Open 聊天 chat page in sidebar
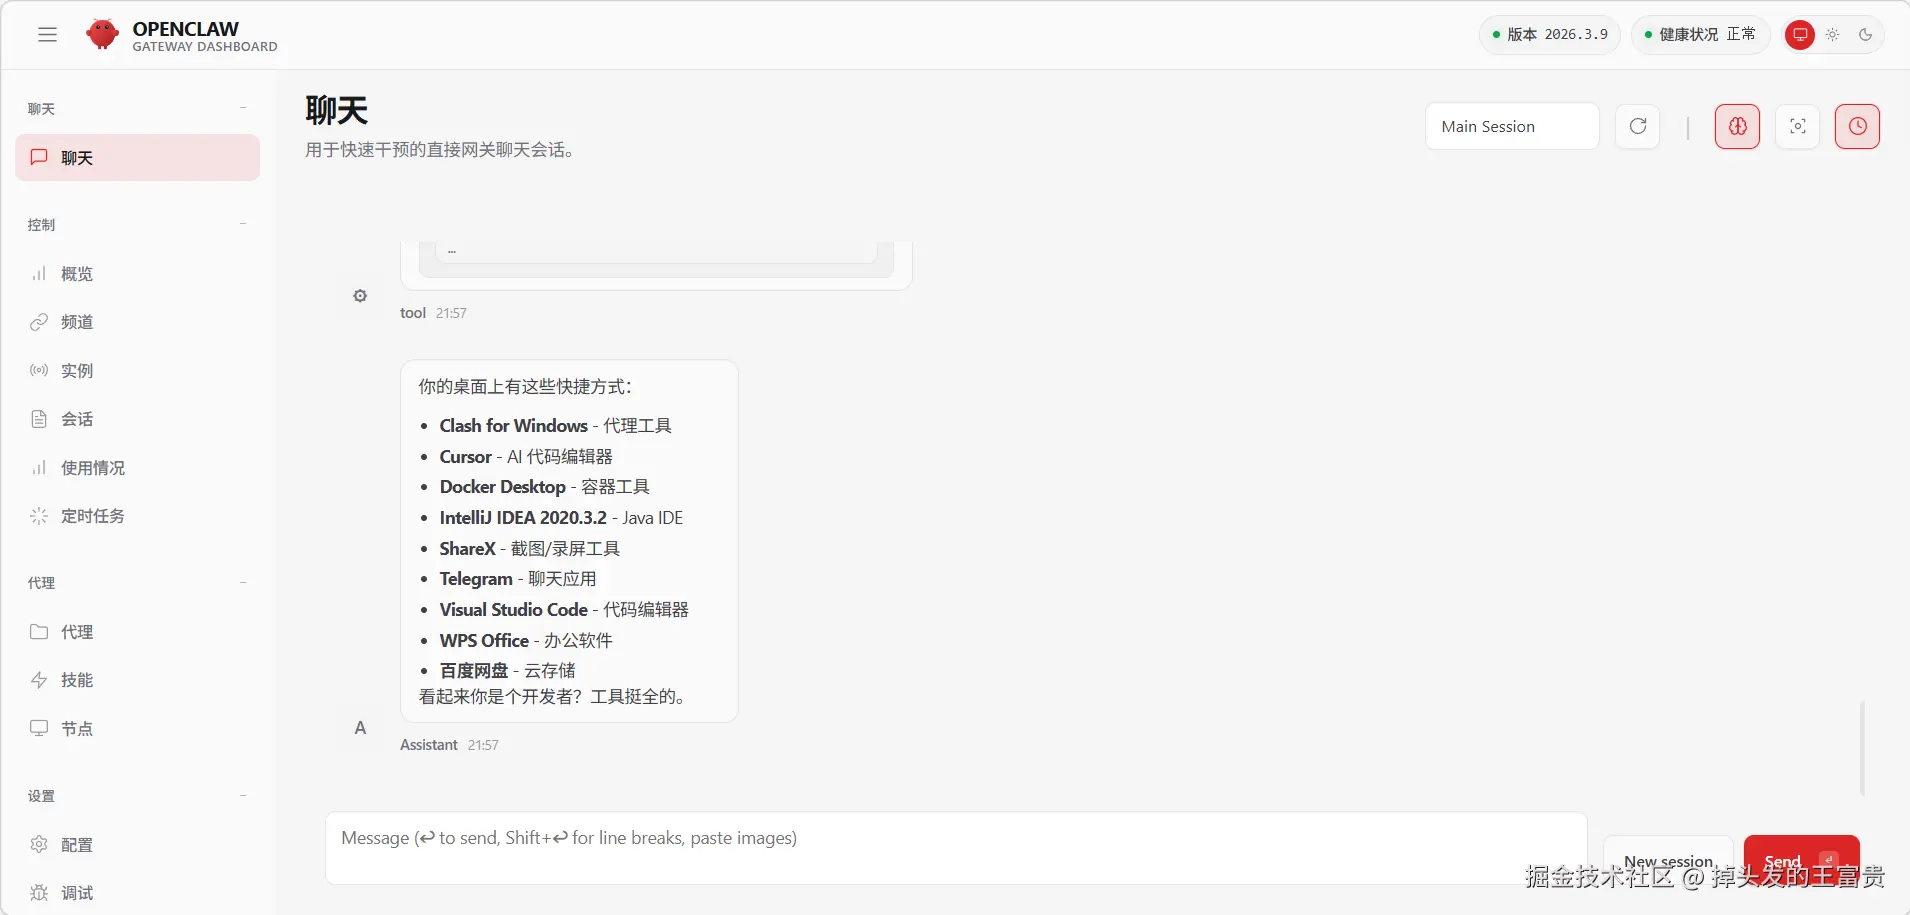Image resolution: width=1910 pixels, height=915 pixels. coord(138,158)
